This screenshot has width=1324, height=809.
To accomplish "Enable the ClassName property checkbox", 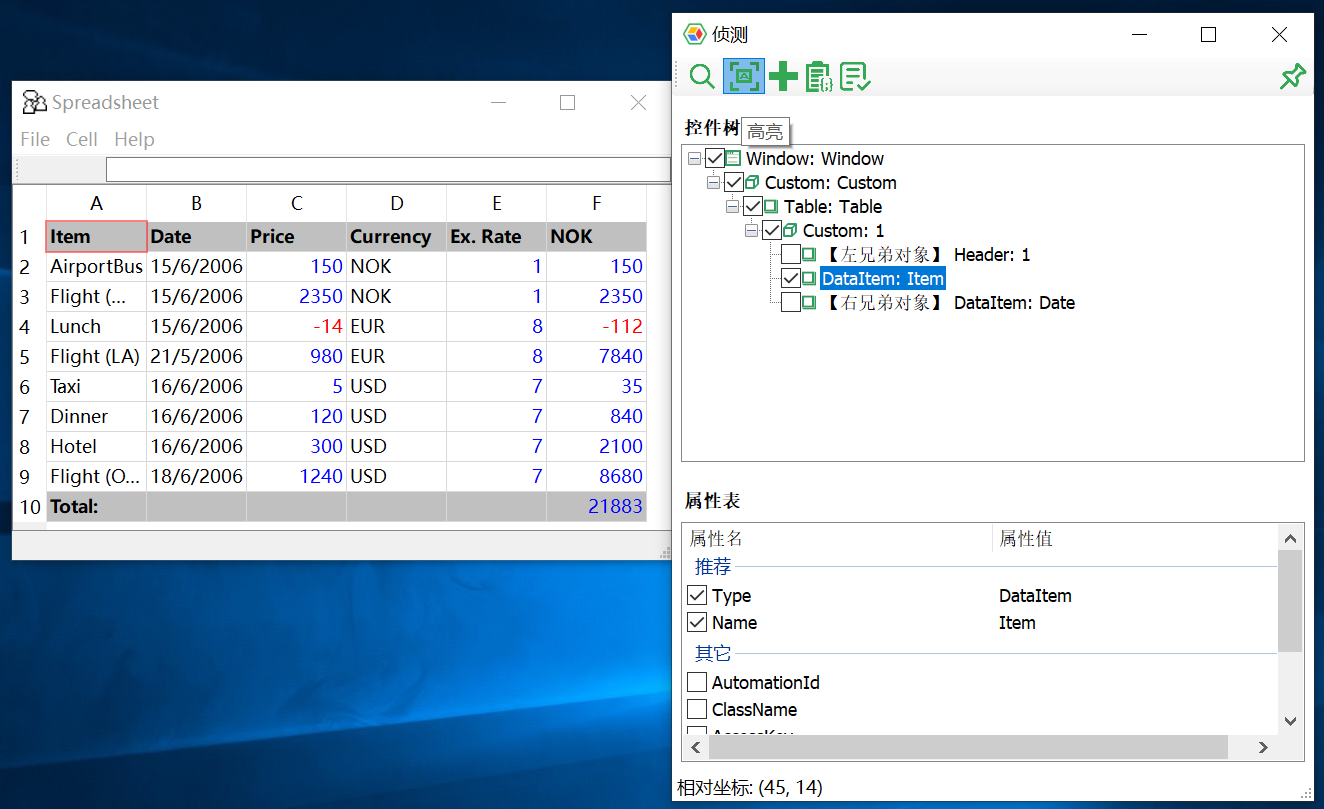I will pos(697,710).
